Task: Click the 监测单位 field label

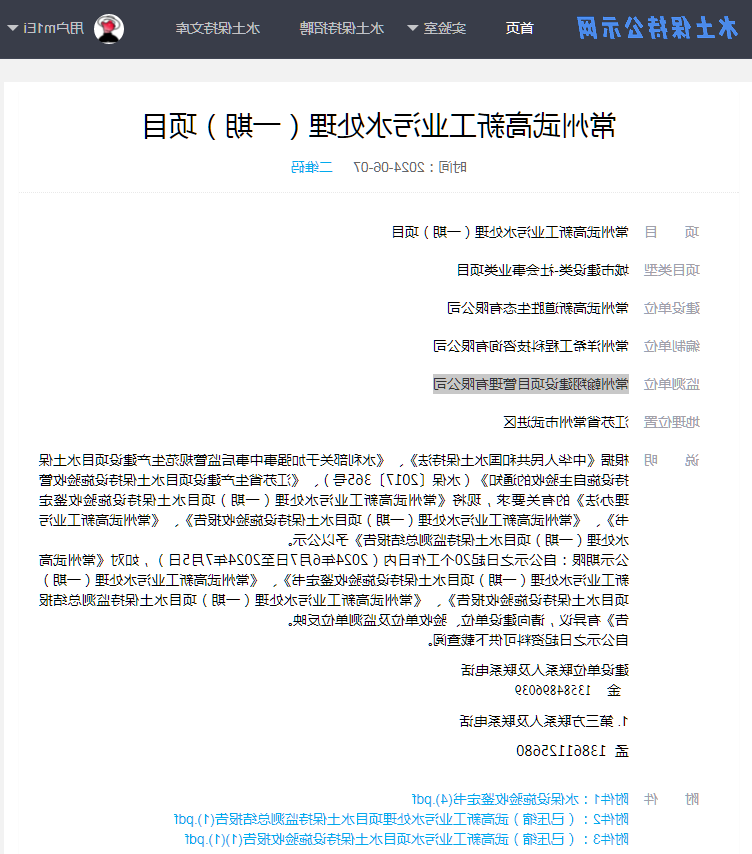Action: click(x=671, y=384)
